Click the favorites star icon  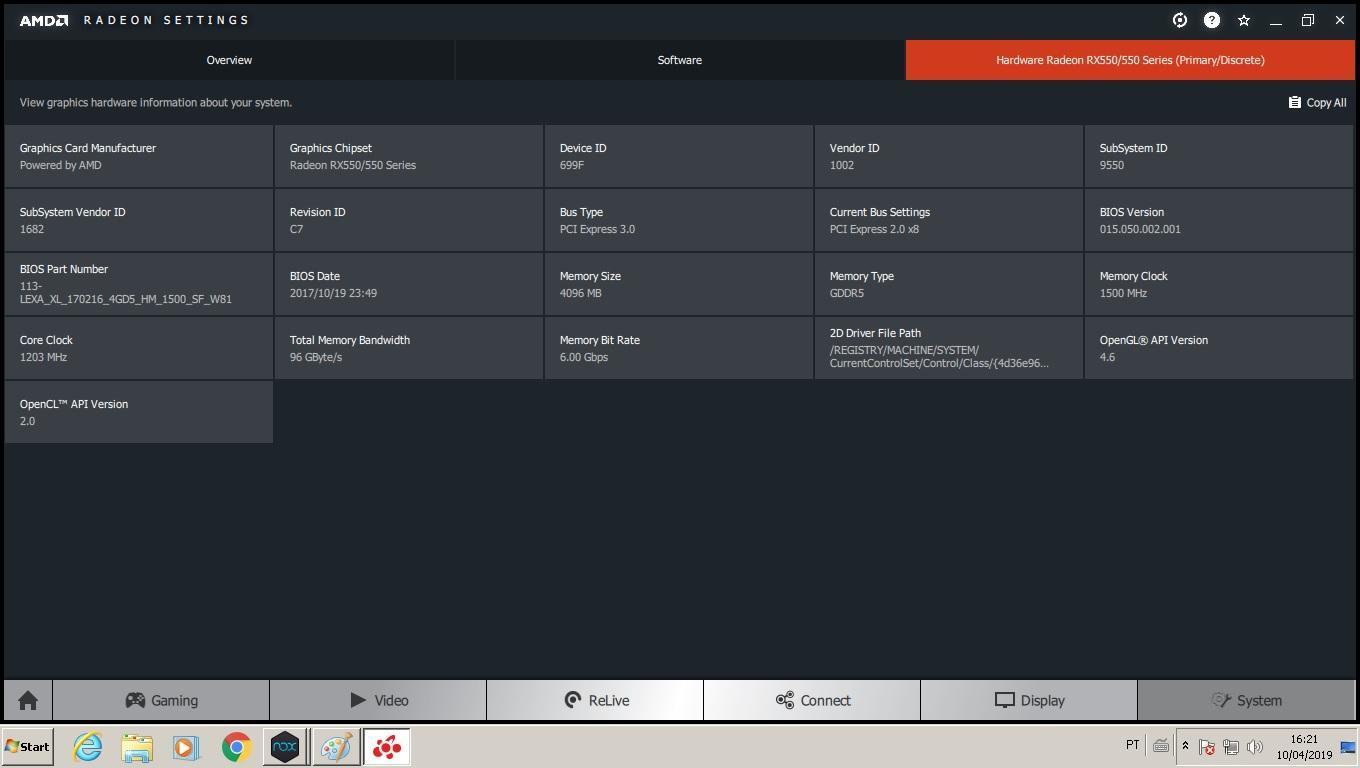point(1244,20)
